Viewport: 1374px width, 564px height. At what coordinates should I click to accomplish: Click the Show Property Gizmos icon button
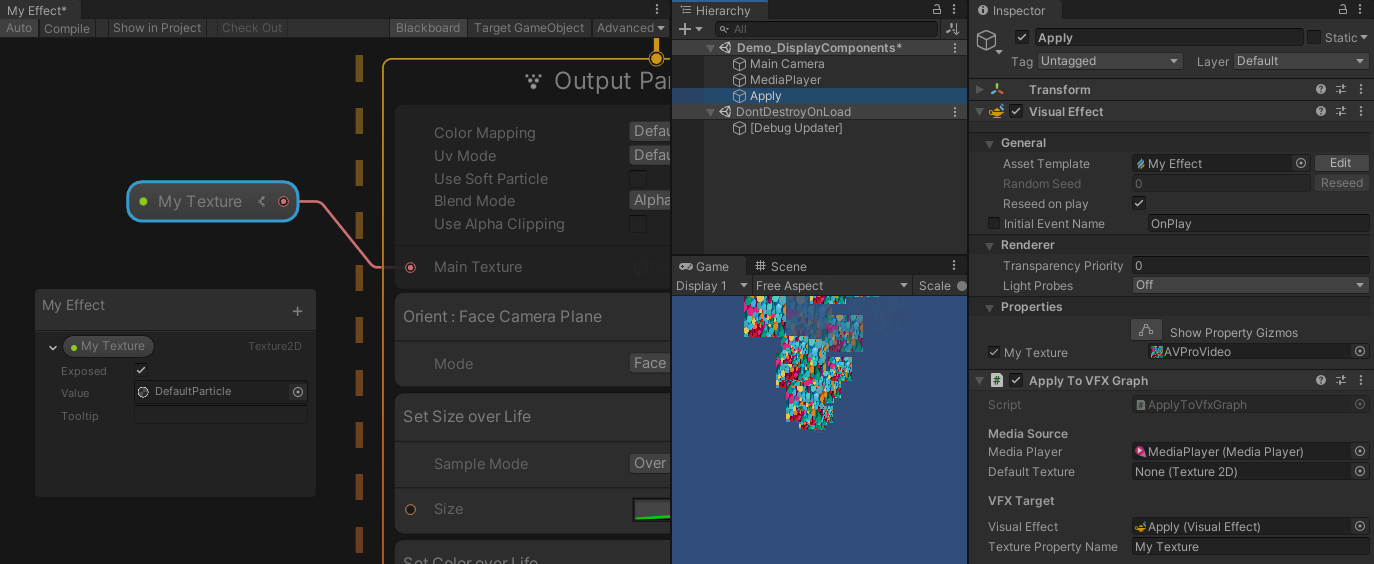(1146, 330)
